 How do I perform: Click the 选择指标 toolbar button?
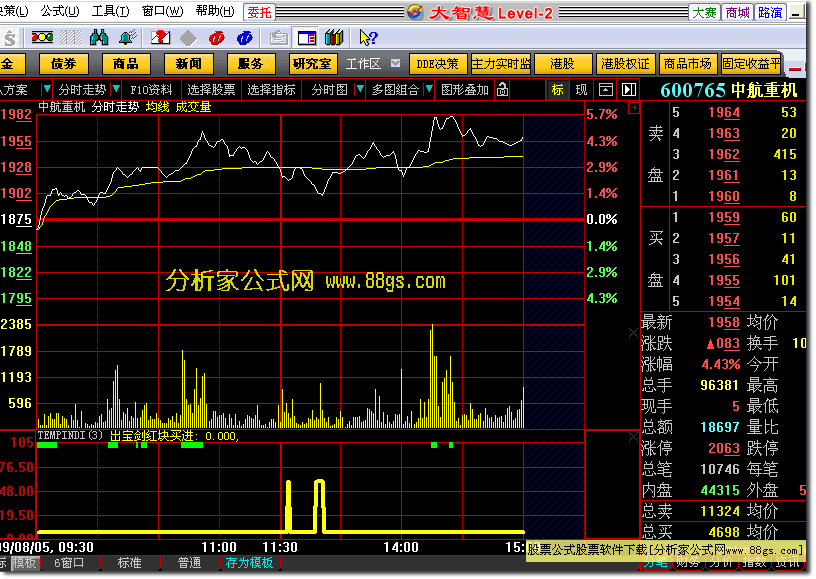pyautogui.click(x=271, y=89)
